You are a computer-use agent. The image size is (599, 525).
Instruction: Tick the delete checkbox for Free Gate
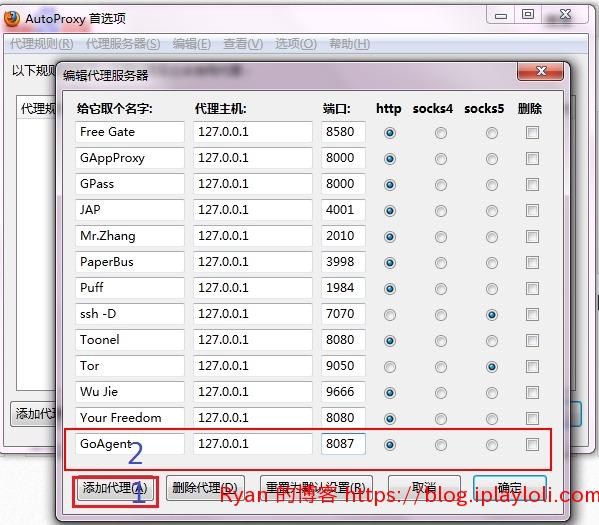click(x=532, y=133)
